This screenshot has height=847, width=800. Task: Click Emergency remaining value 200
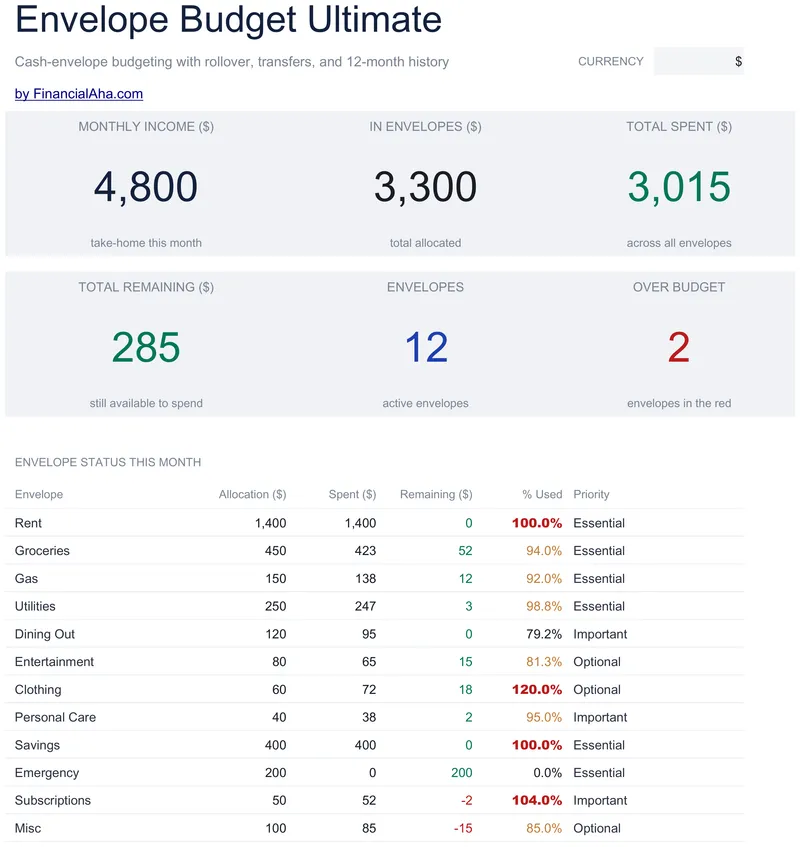[x=462, y=773]
